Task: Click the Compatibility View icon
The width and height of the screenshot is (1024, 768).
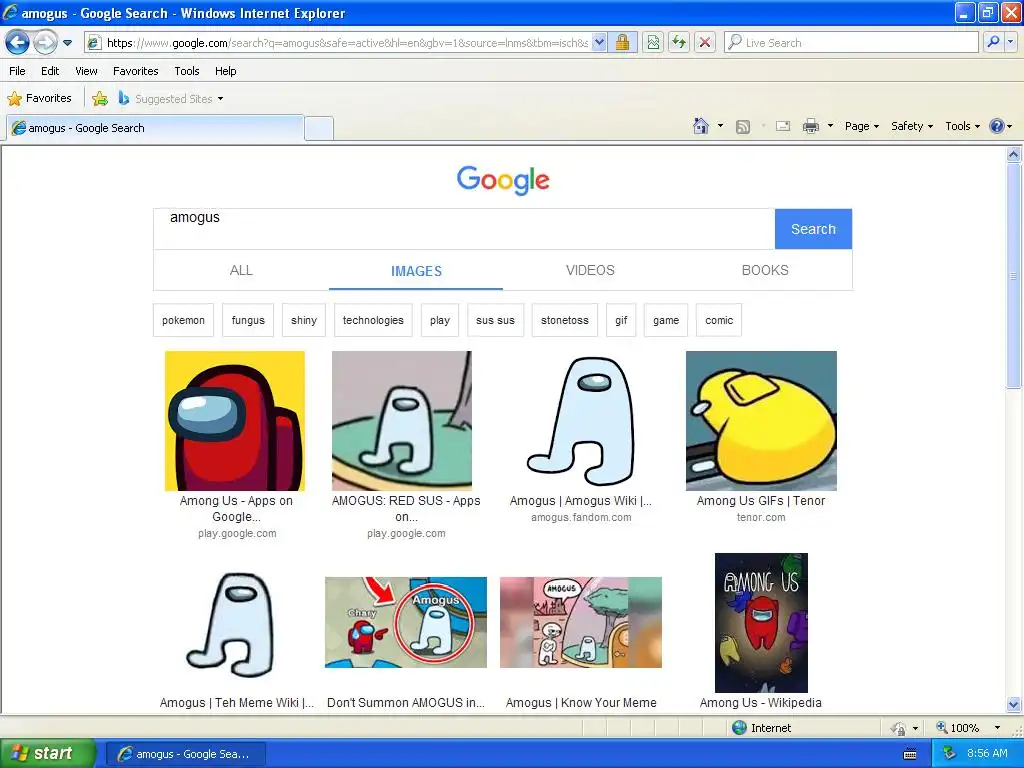Action: pos(653,43)
